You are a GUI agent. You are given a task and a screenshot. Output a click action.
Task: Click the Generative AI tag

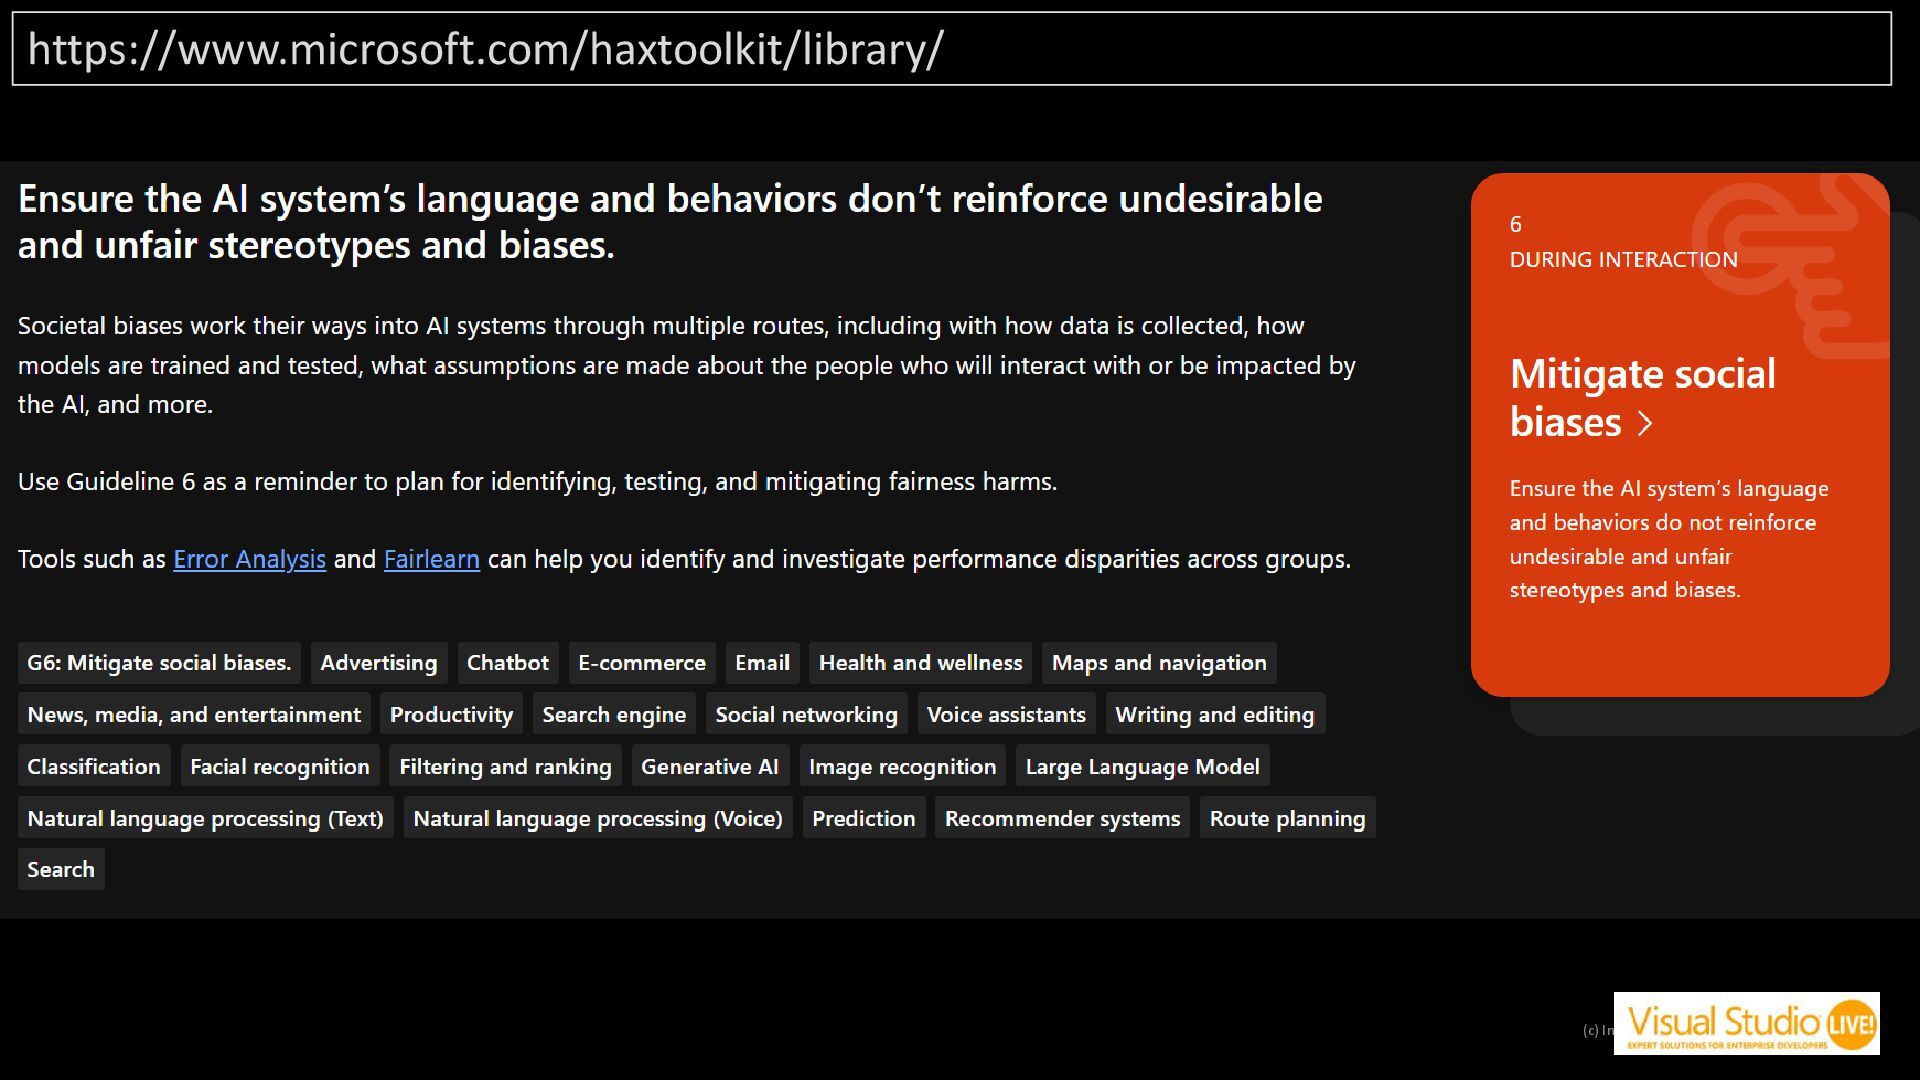(x=710, y=766)
